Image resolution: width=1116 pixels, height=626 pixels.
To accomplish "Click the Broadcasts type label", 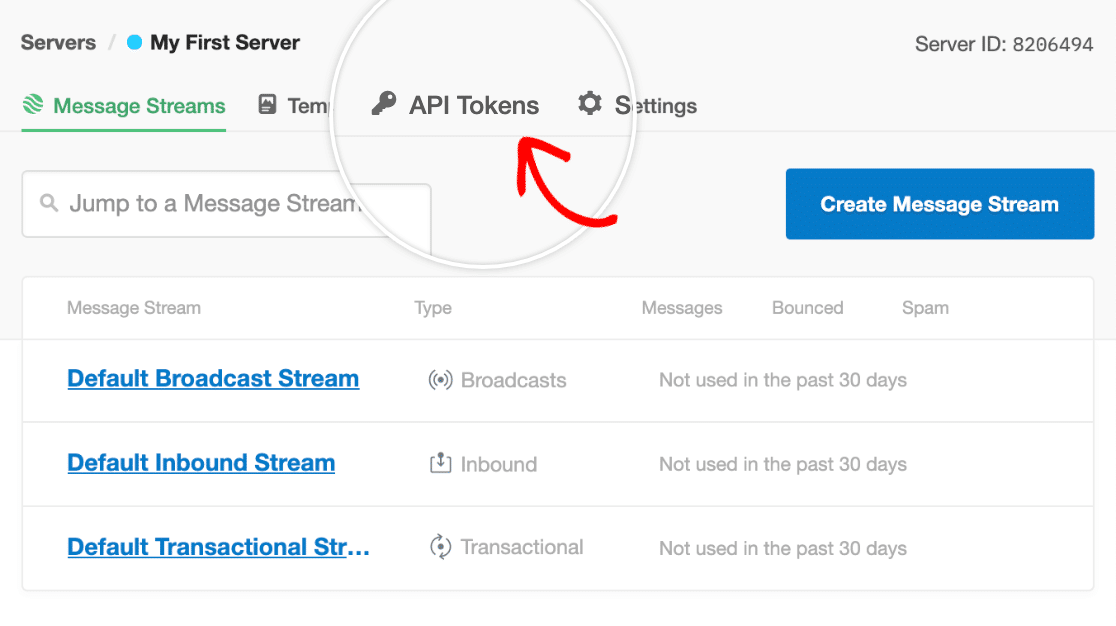I will pos(513,380).
